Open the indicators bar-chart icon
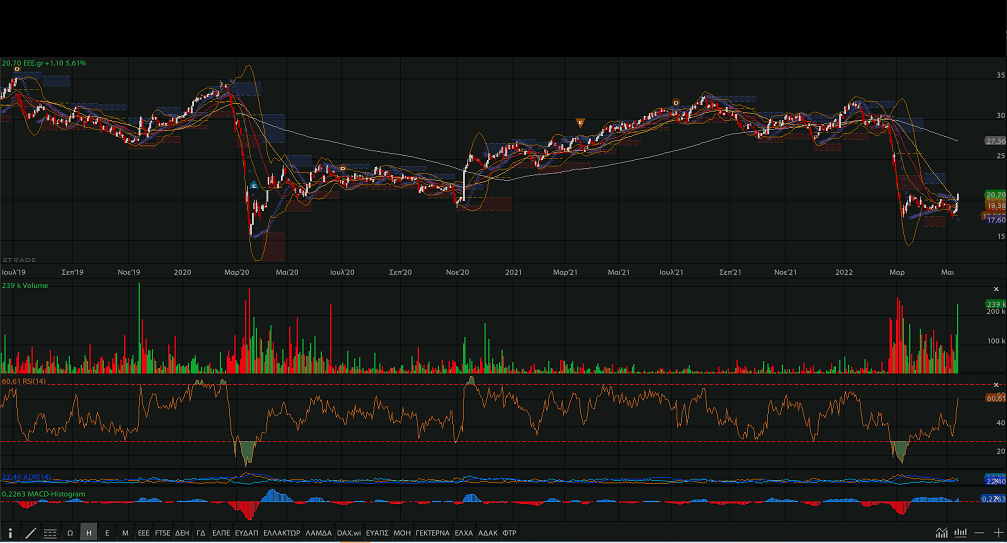Image resolution: width=1007 pixels, height=543 pixels. click(961, 533)
